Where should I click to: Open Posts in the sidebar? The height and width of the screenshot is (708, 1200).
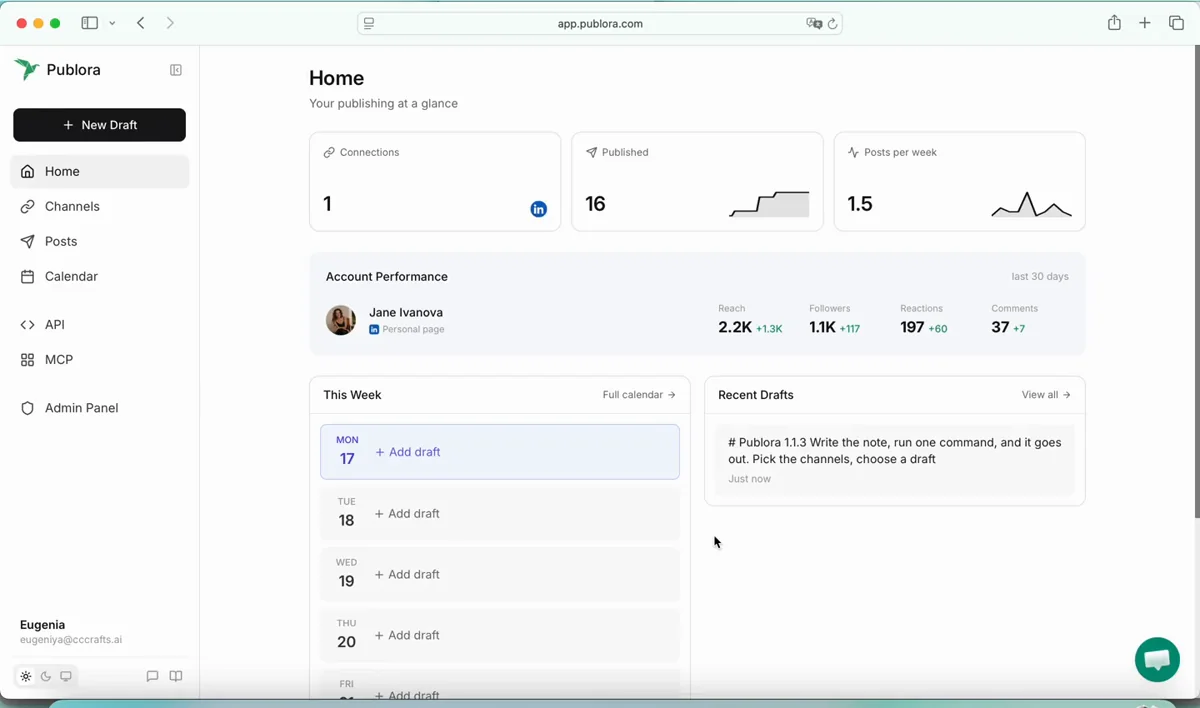click(100, 241)
